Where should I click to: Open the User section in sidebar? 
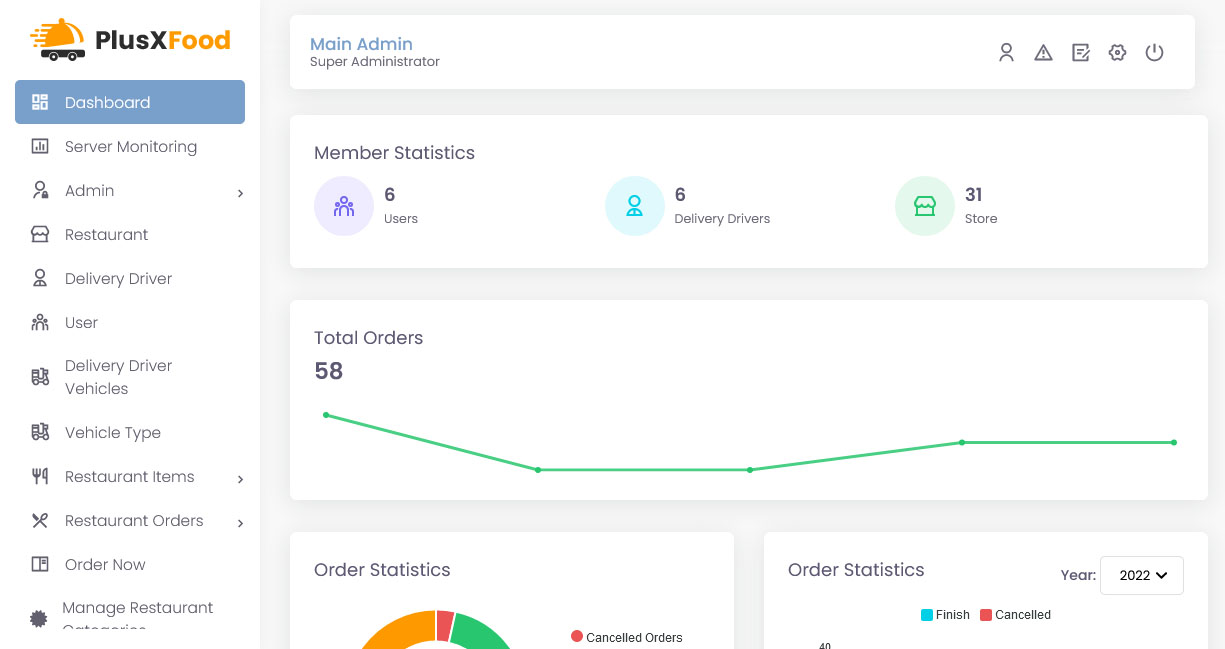click(x=130, y=322)
